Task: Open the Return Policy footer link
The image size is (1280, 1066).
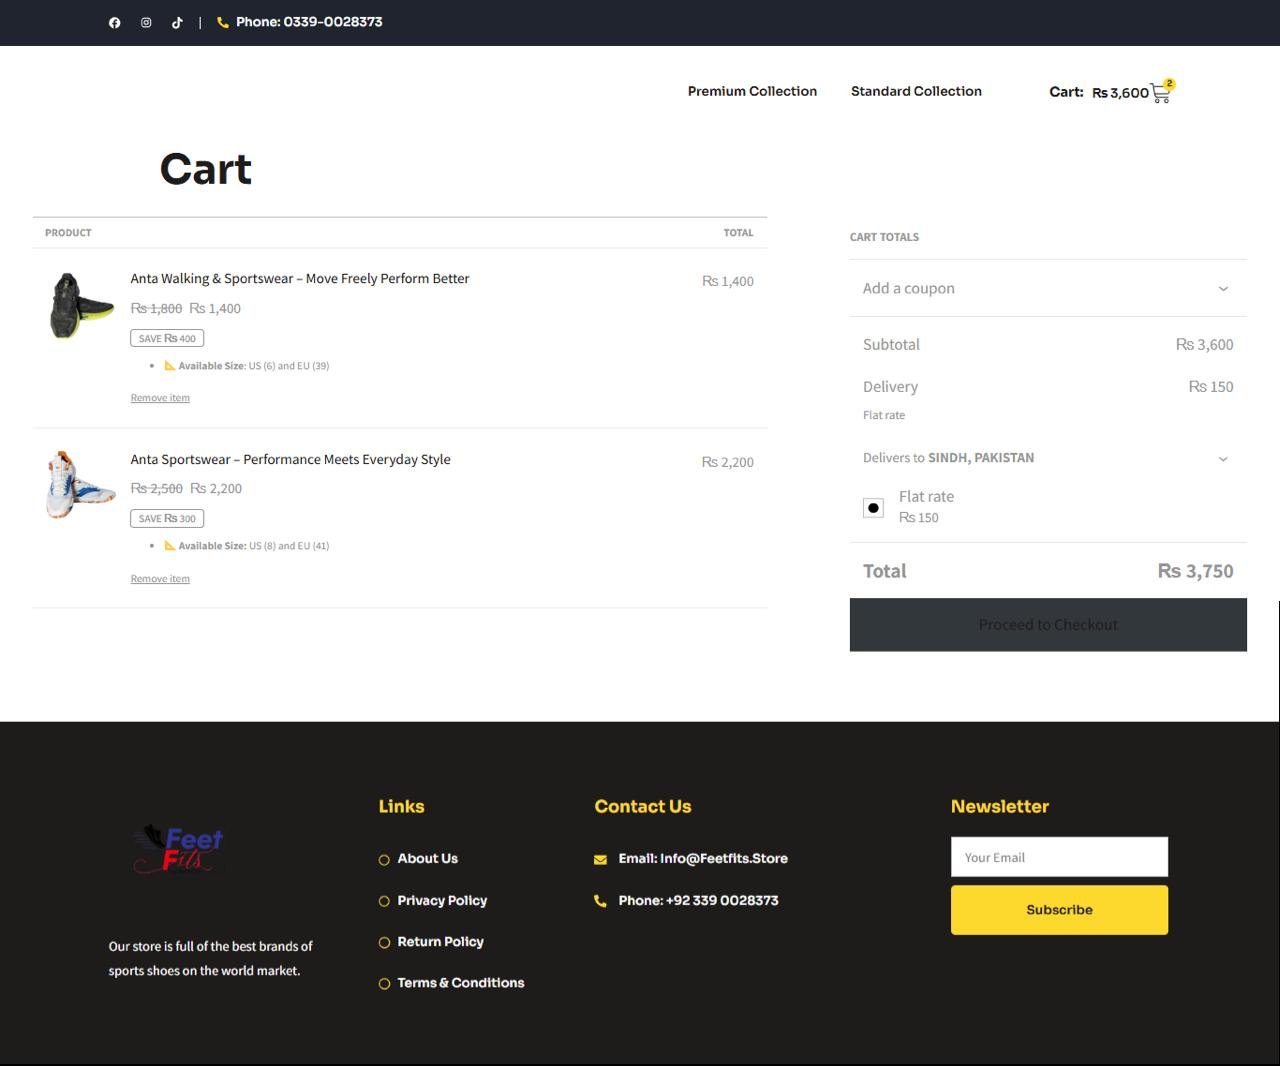Action: (x=440, y=942)
